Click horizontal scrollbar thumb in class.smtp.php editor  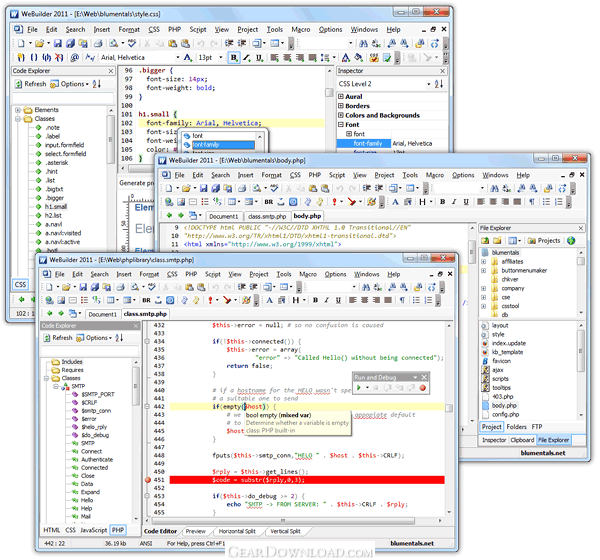pyautogui.click(x=283, y=521)
